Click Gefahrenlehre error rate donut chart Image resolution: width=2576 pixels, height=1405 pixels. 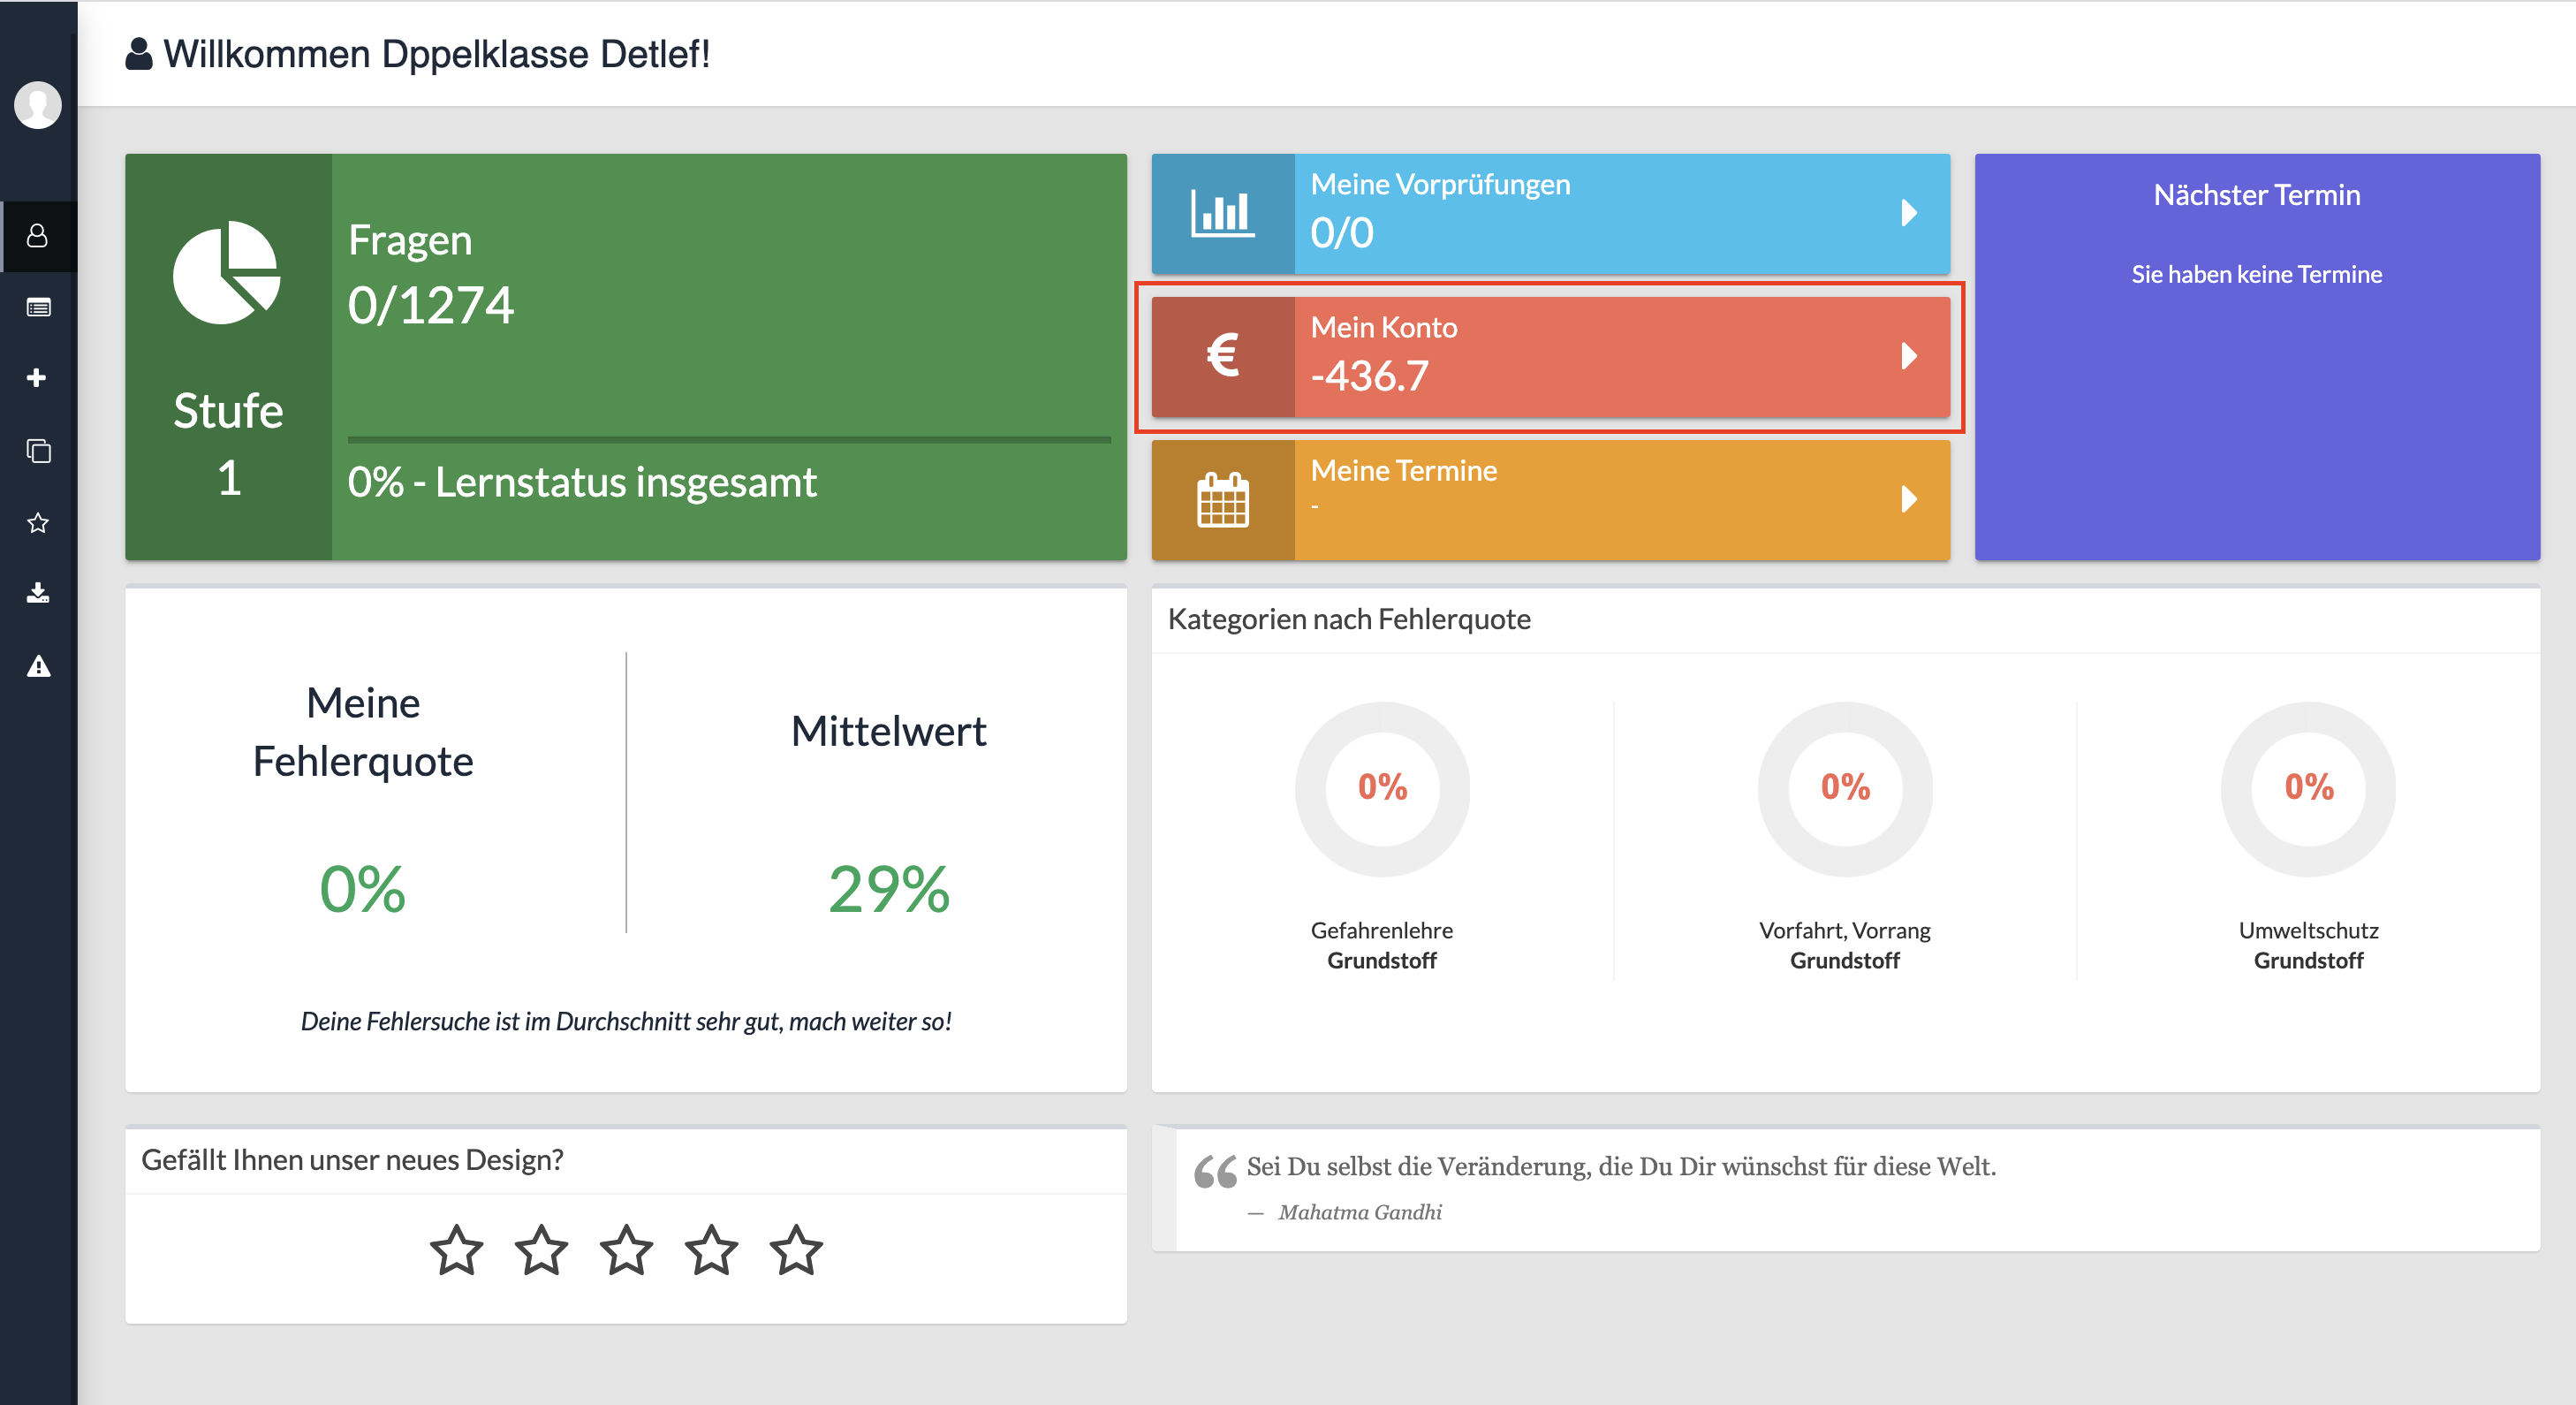pyautogui.click(x=1382, y=788)
